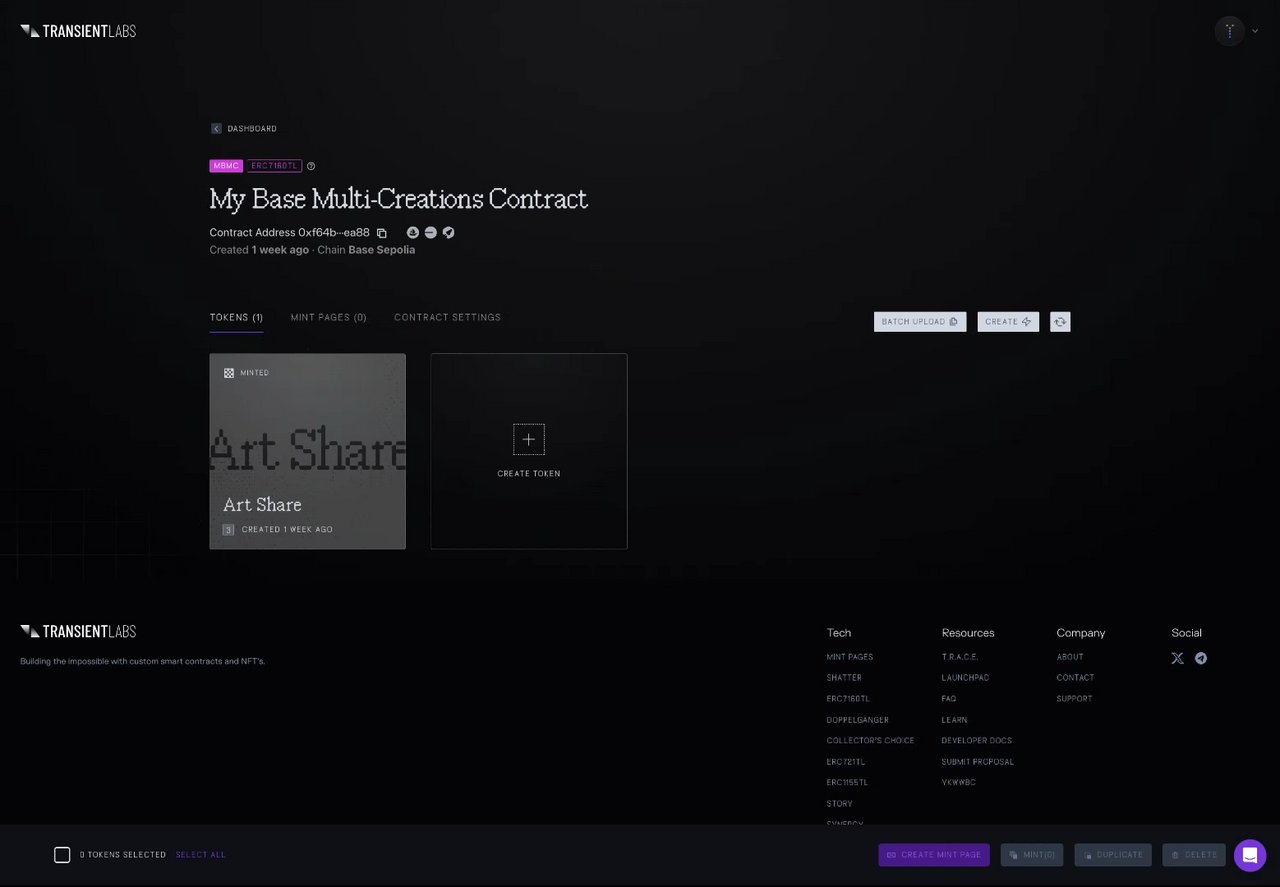Open the block explorer round icon
Screen dimensions: 1280x887
[430, 232]
